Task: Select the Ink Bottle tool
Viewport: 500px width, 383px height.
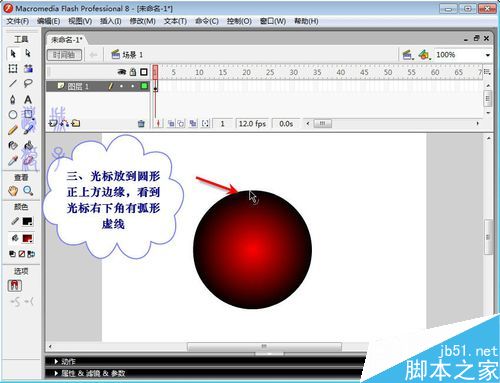Action: (x=13, y=146)
